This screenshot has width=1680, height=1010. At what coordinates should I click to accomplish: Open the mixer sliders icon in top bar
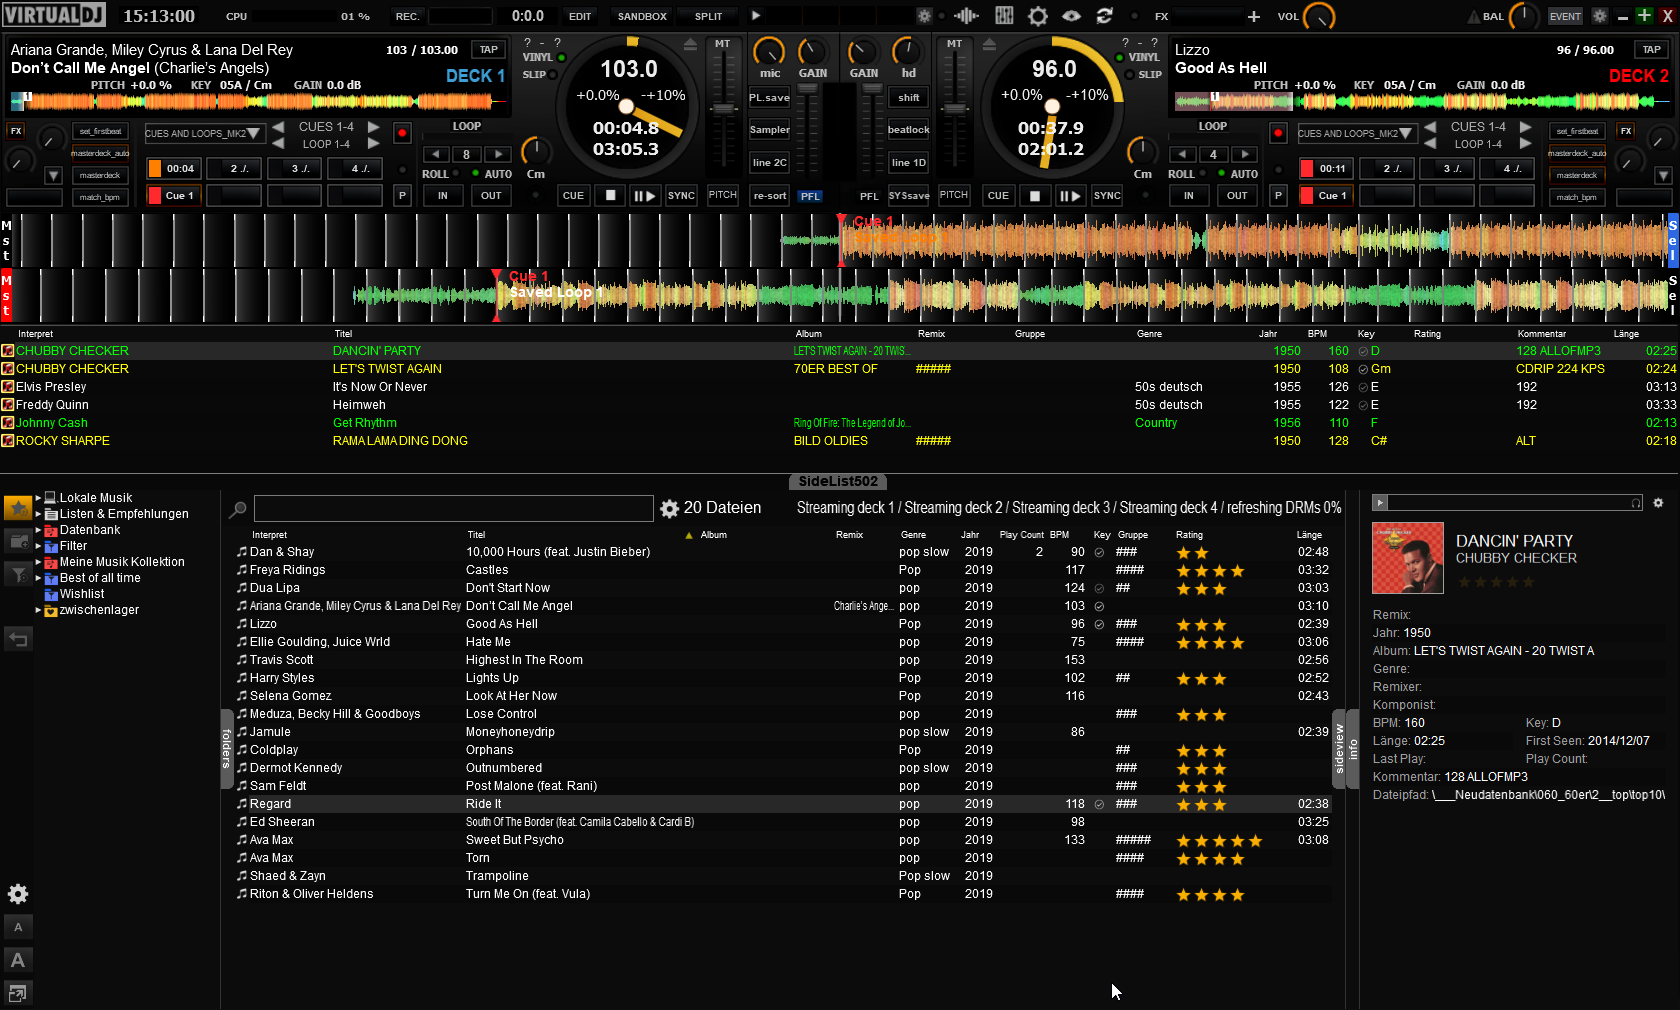[x=1004, y=16]
